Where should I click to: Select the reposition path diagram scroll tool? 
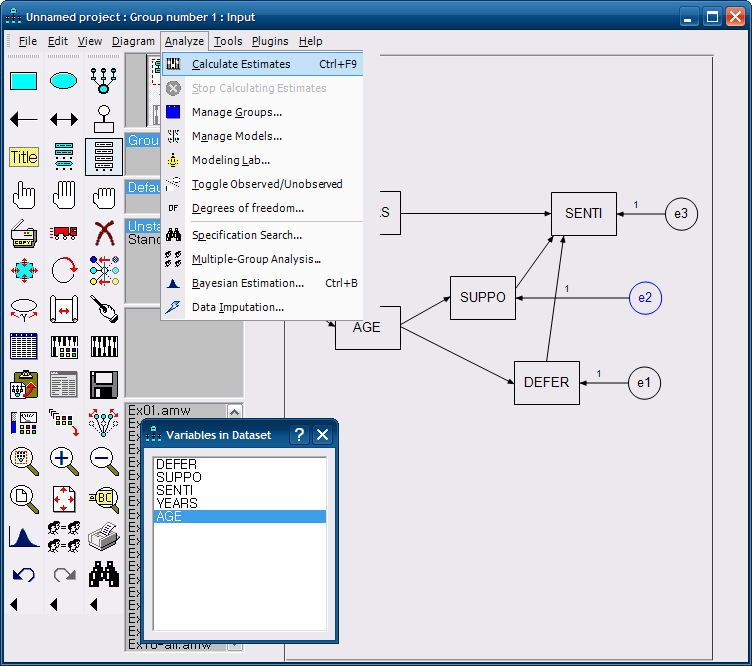coord(63,309)
